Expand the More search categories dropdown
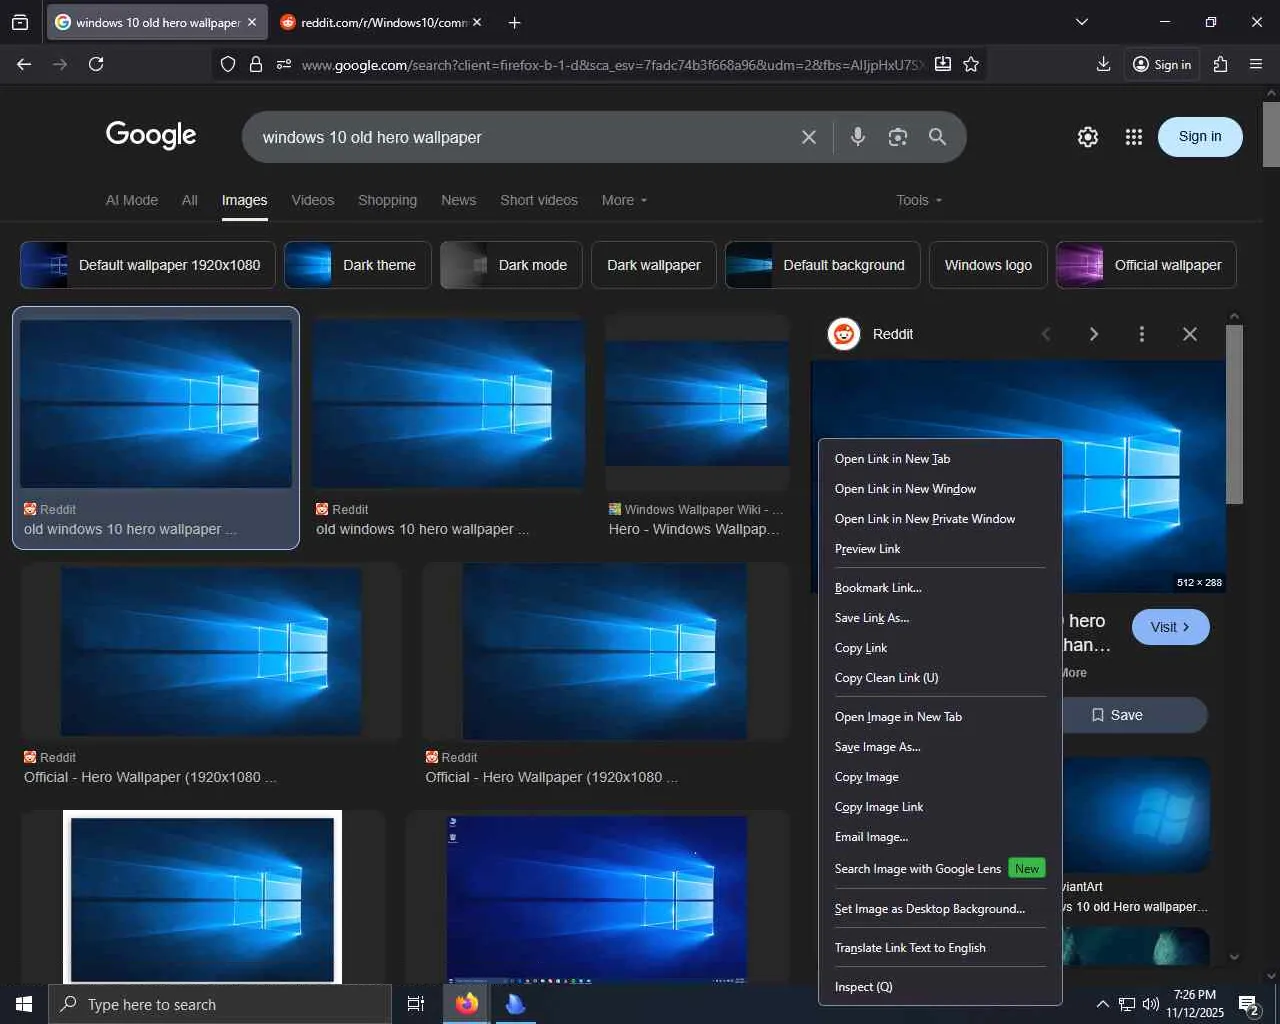The height and width of the screenshot is (1024, 1280). [x=625, y=200]
